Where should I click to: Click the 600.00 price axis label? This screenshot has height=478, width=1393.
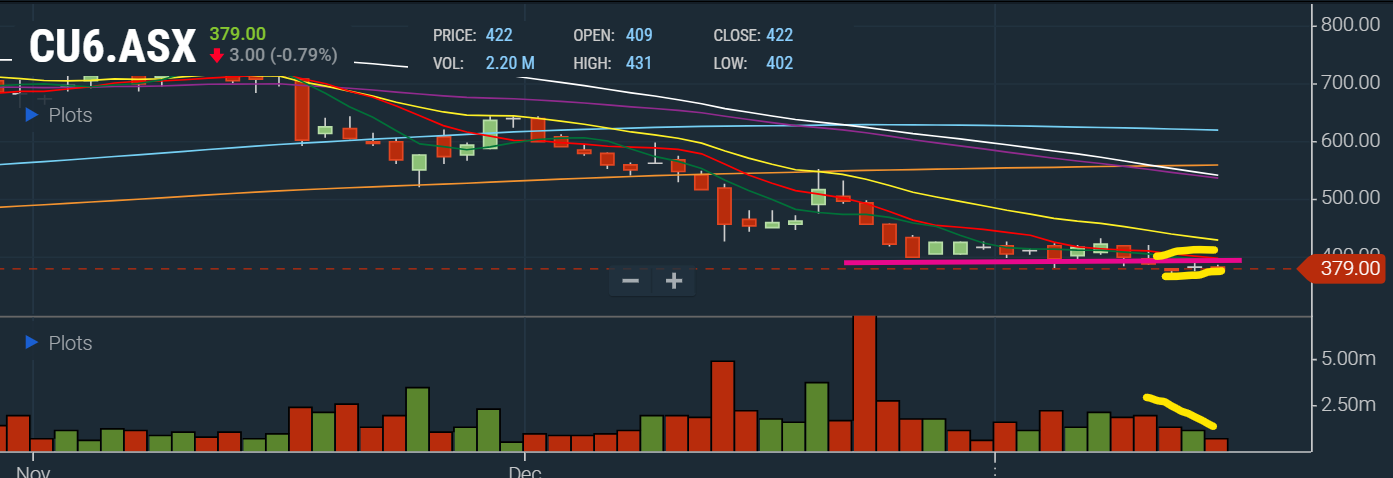1349,140
